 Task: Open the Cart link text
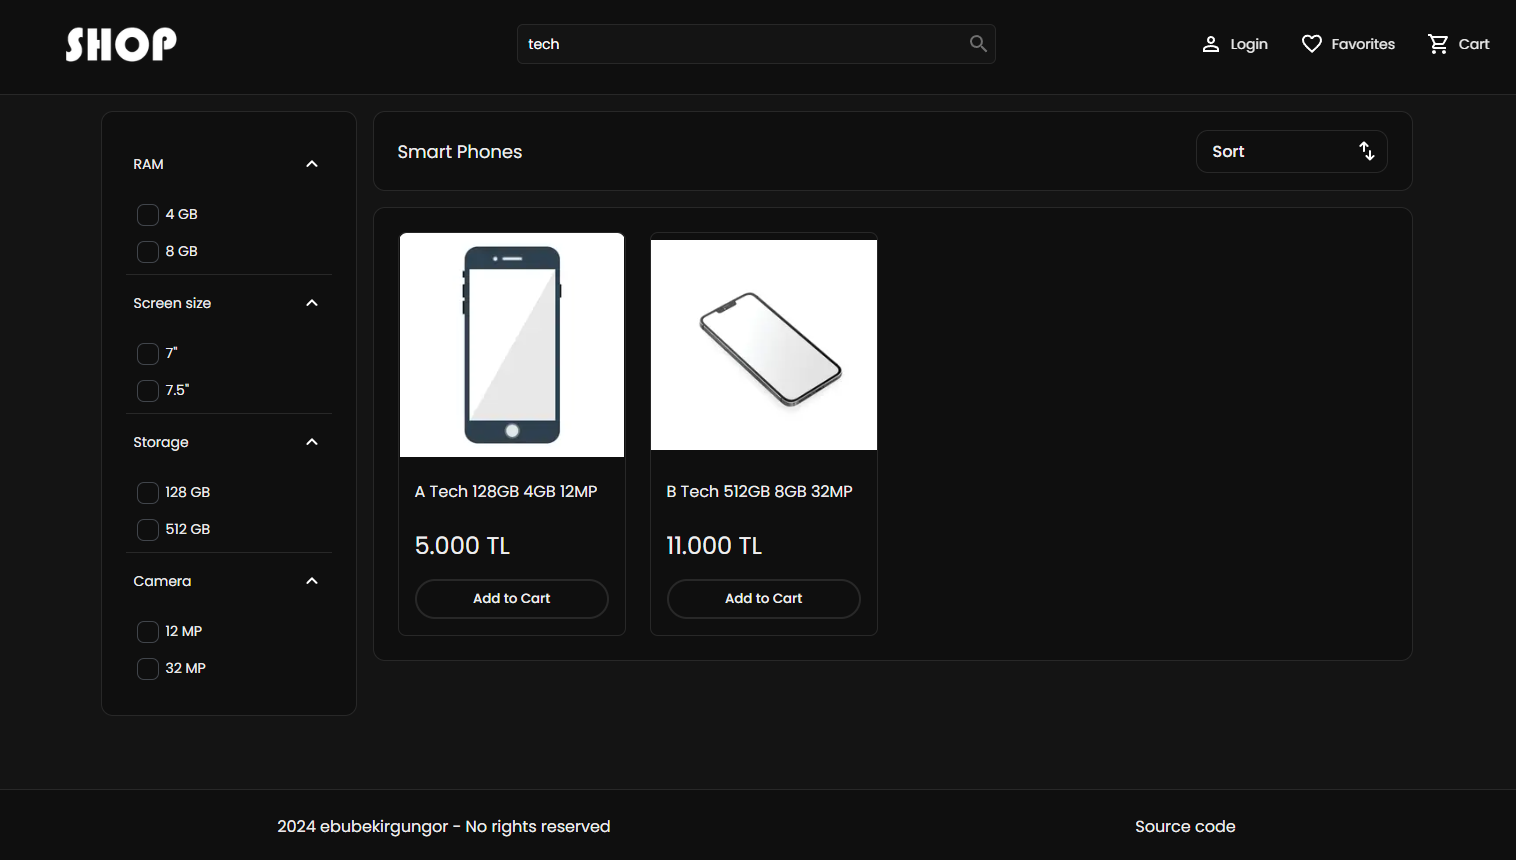[1473, 44]
